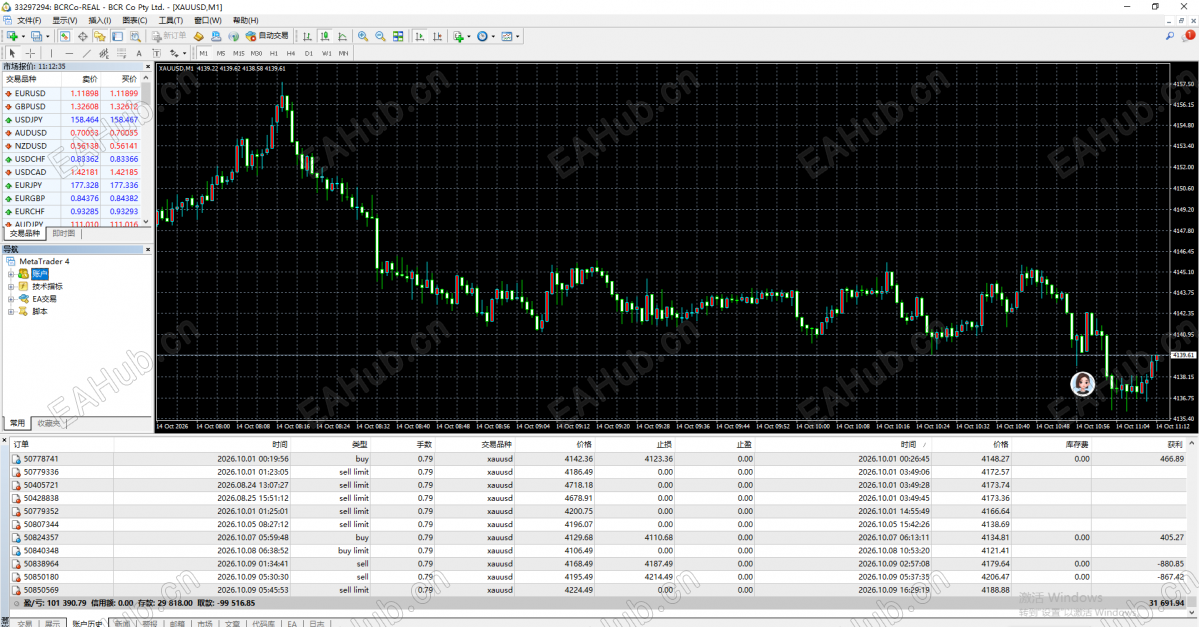Open the 图表(C) menu

pos(135,20)
